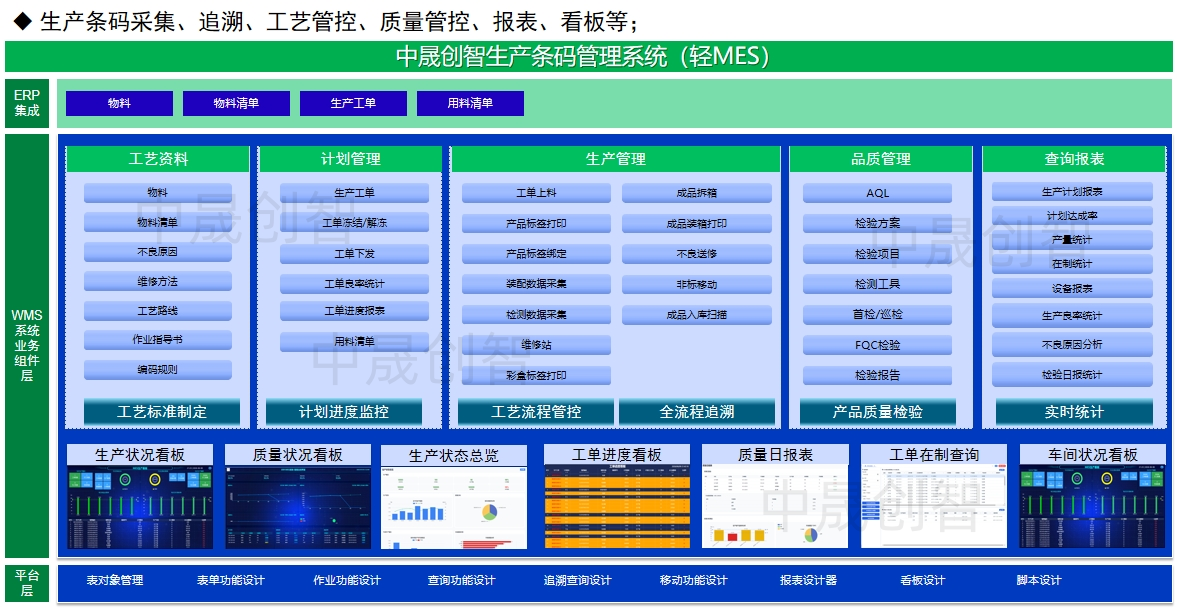Image resolution: width=1177 pixels, height=608 pixels.
Task: Click 工单进度报表 item
Action: 354,311
